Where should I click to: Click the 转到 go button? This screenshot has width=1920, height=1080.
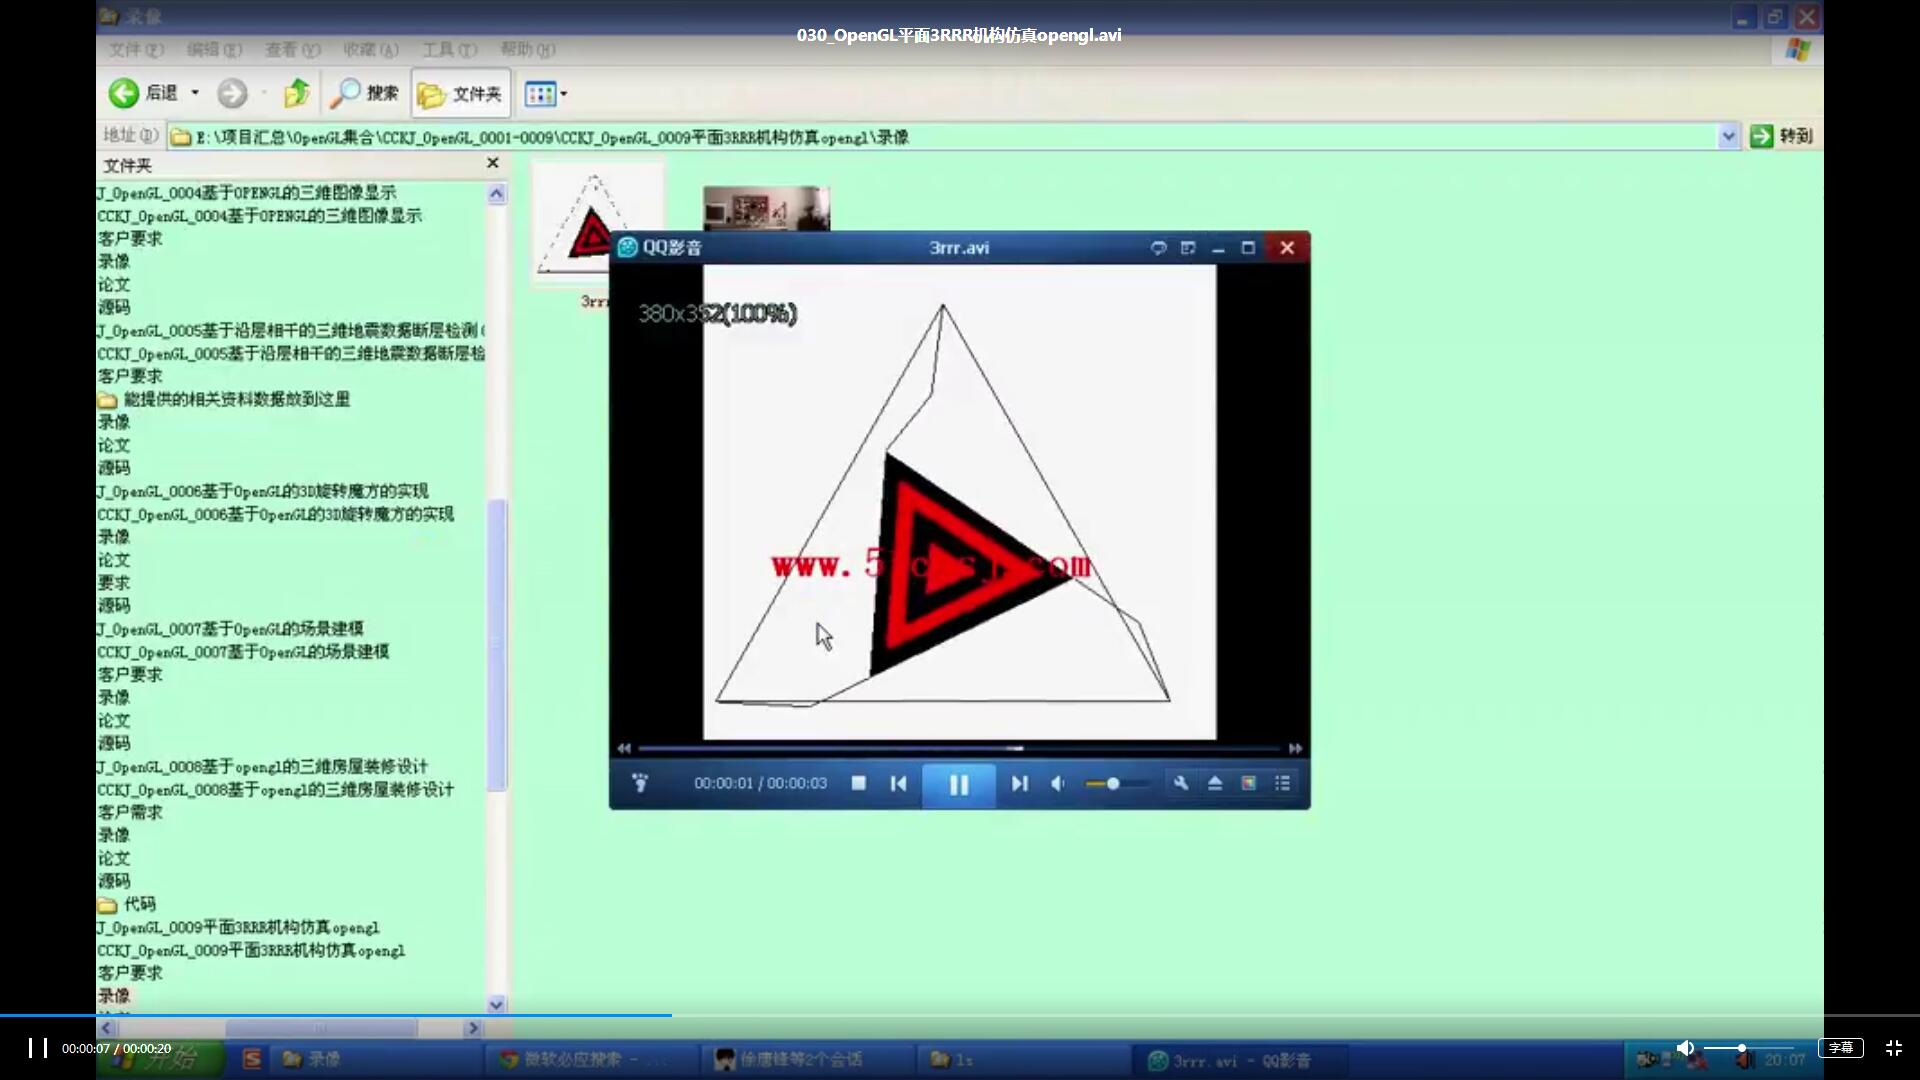tap(1781, 136)
